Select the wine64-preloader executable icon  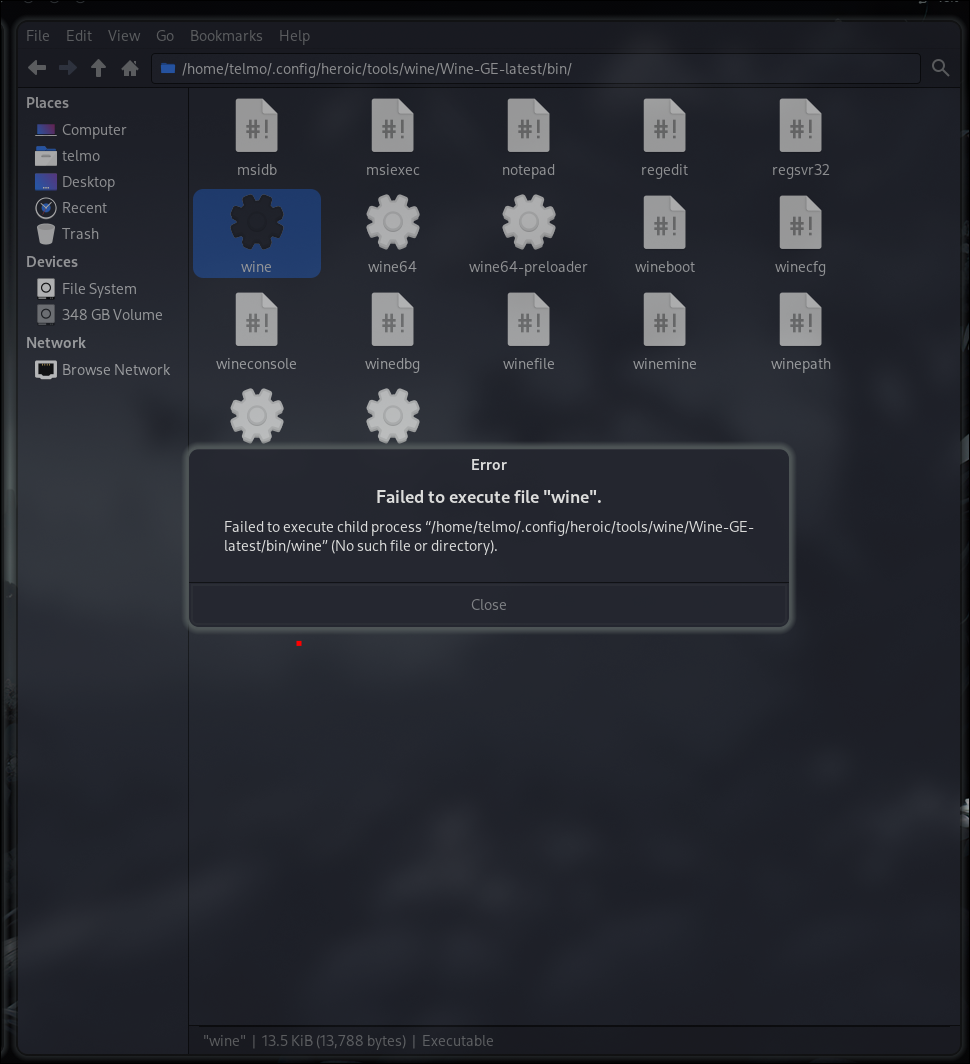click(528, 223)
